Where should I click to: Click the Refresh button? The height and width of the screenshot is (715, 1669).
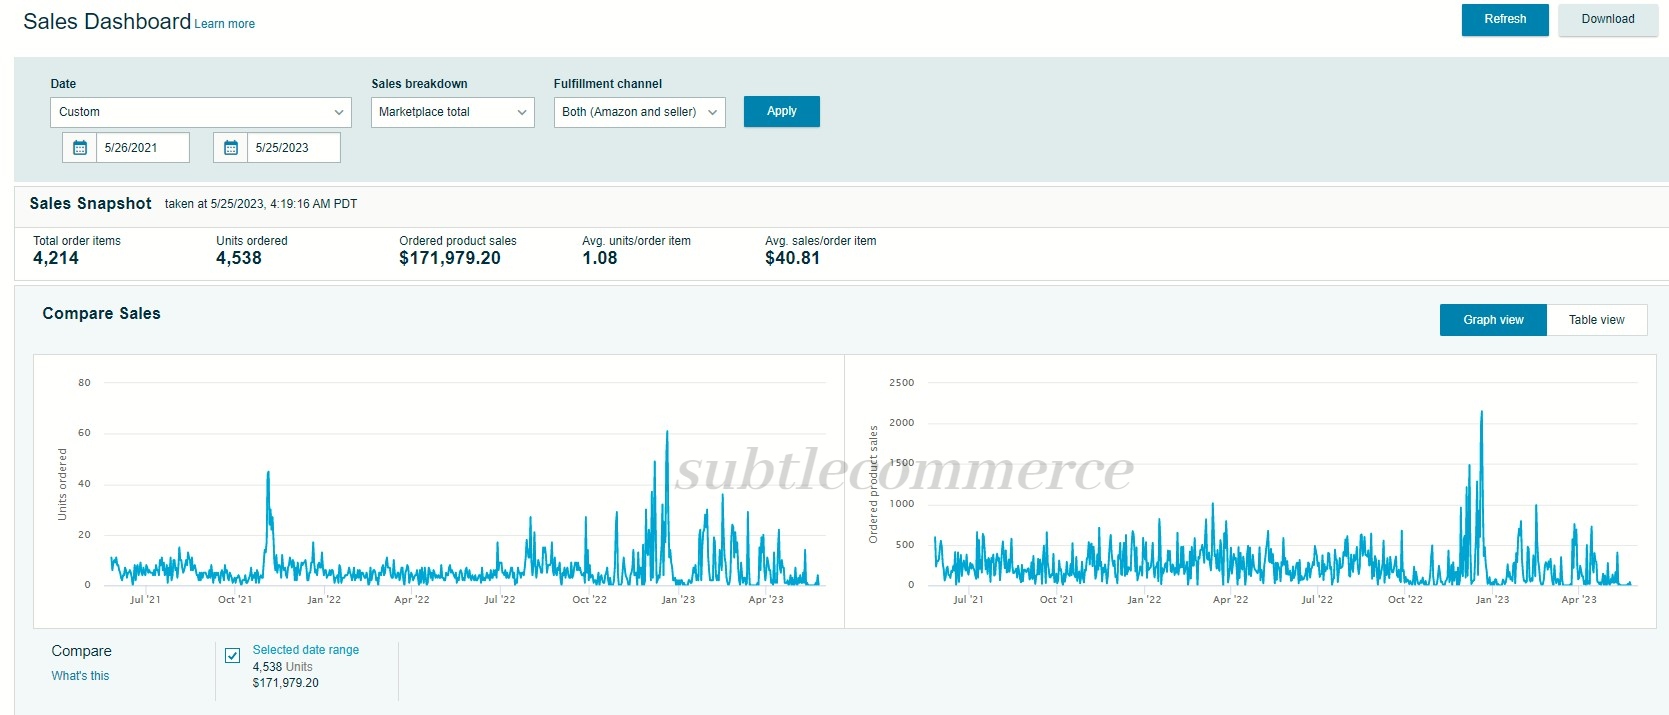click(1504, 19)
